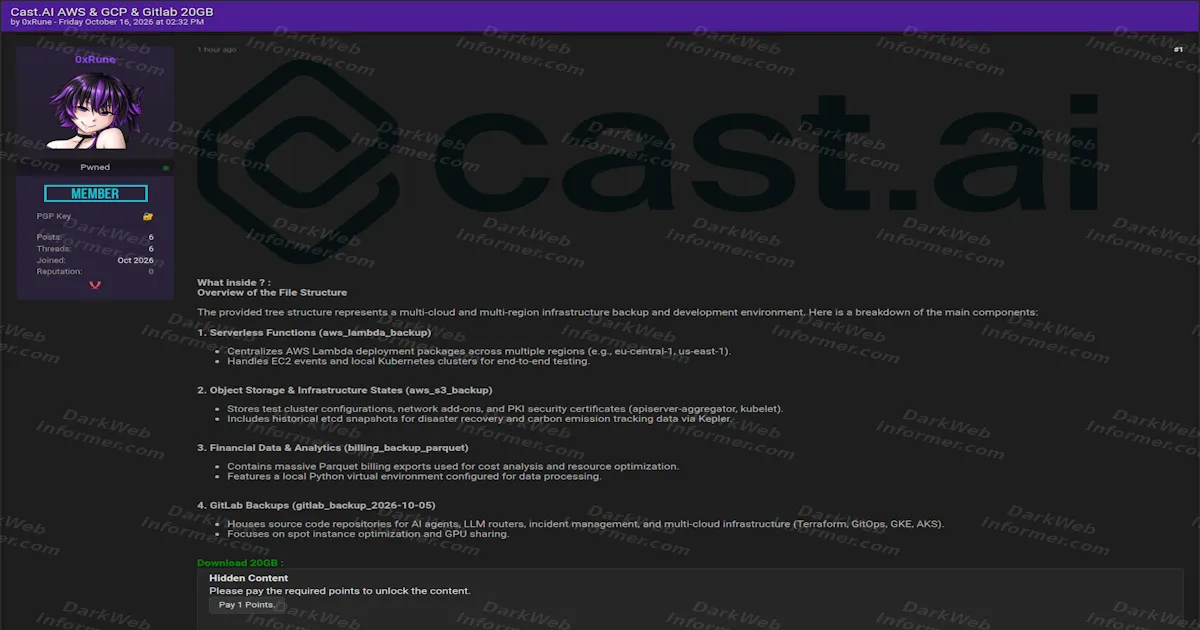The width and height of the screenshot is (1200, 630).
Task: Click the green online status dot
Action: (166, 168)
